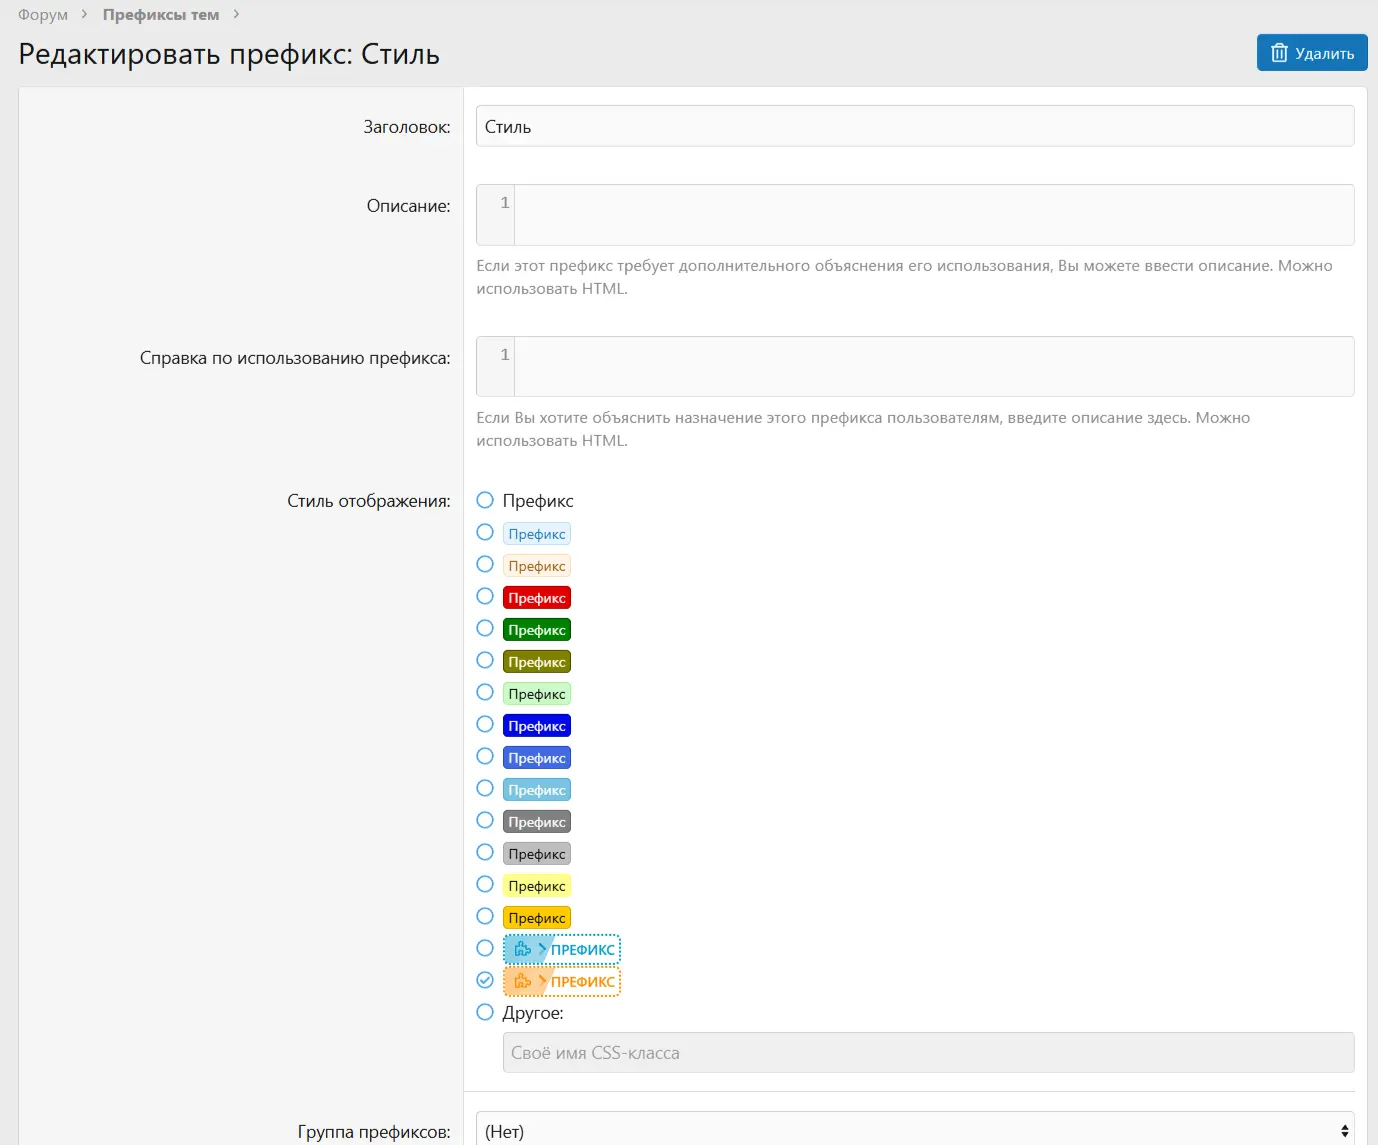Open 'Форум' breadcrumb link
The image size is (1378, 1145).
[x=43, y=15]
